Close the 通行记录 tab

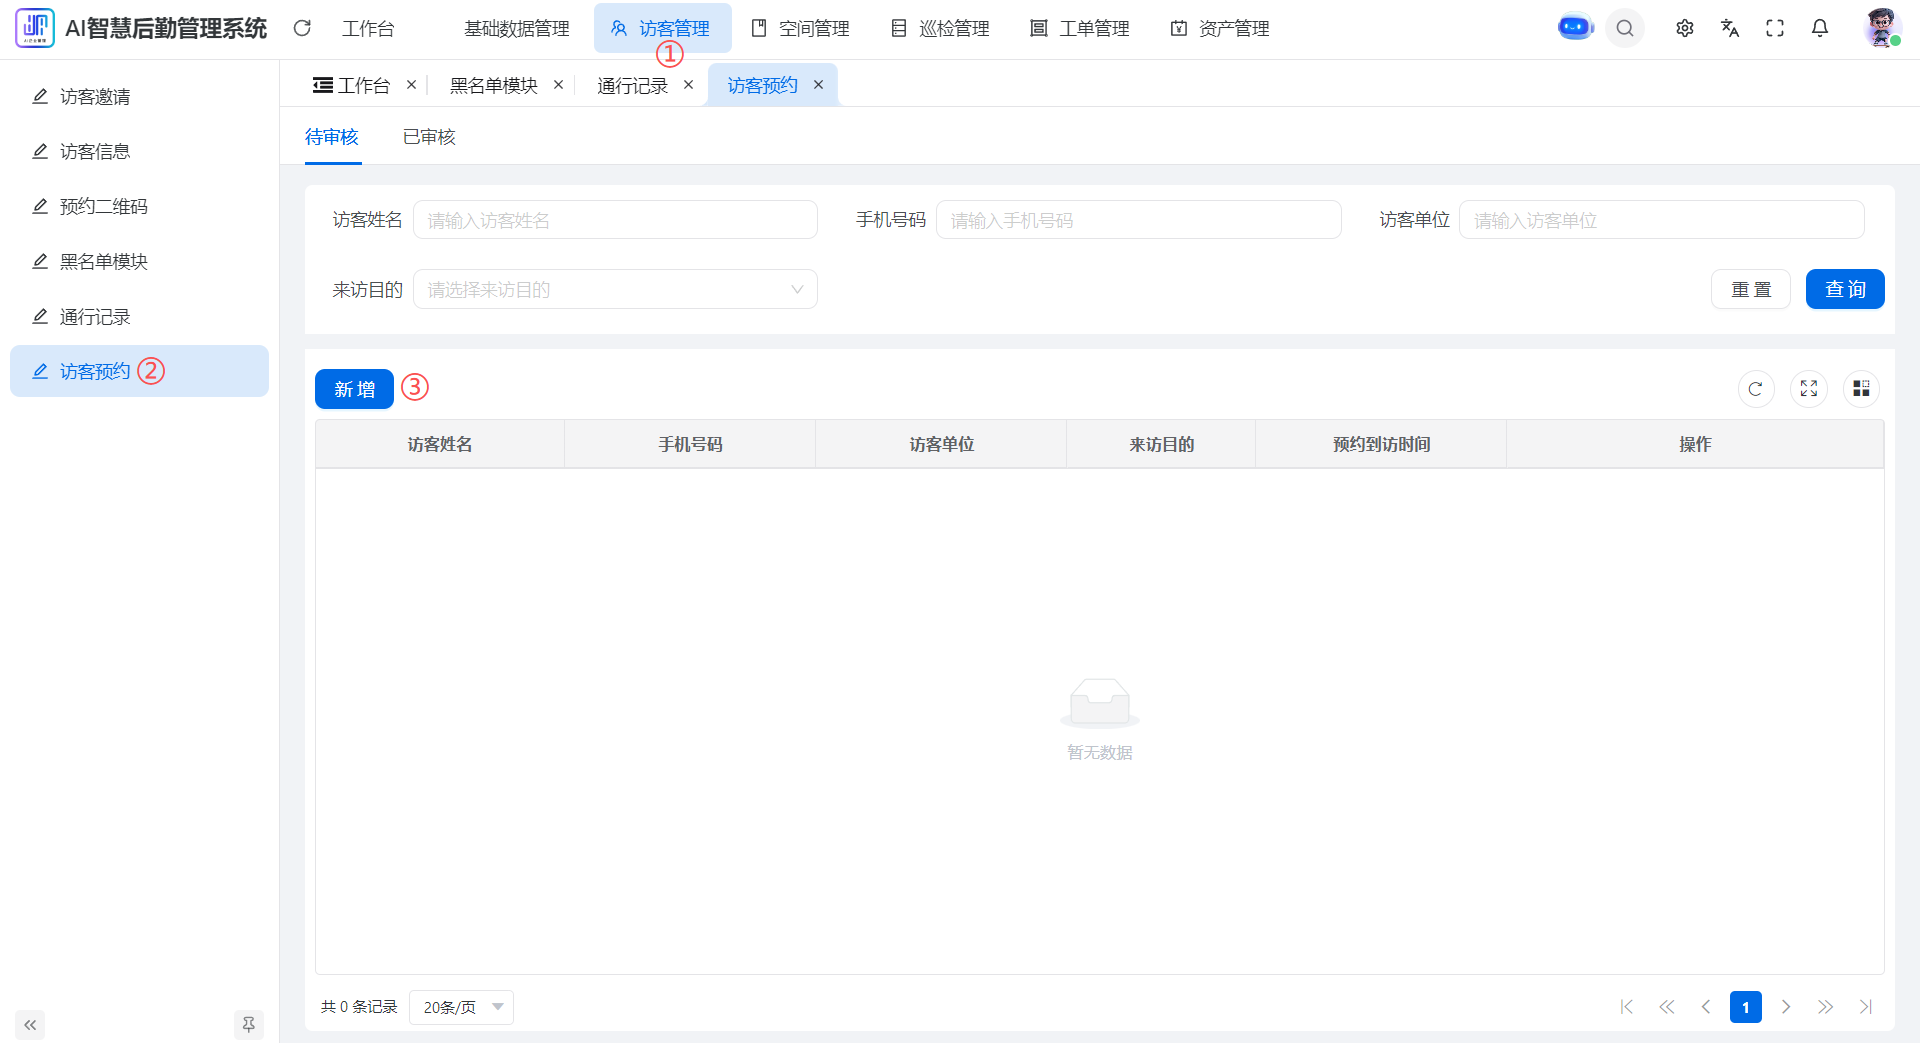point(688,85)
